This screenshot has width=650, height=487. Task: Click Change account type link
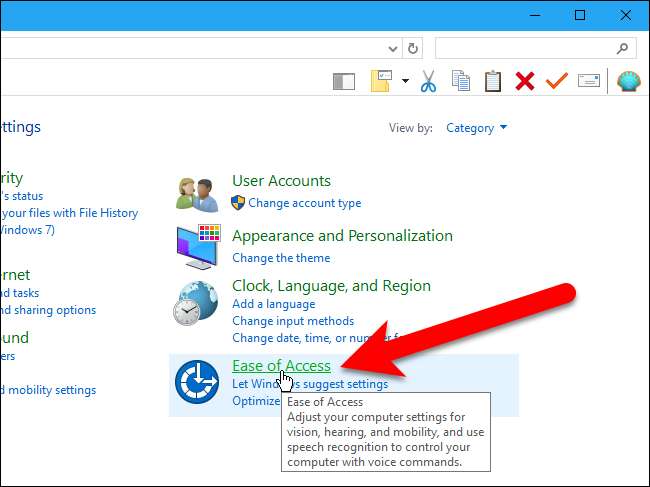pyautogui.click(x=305, y=203)
